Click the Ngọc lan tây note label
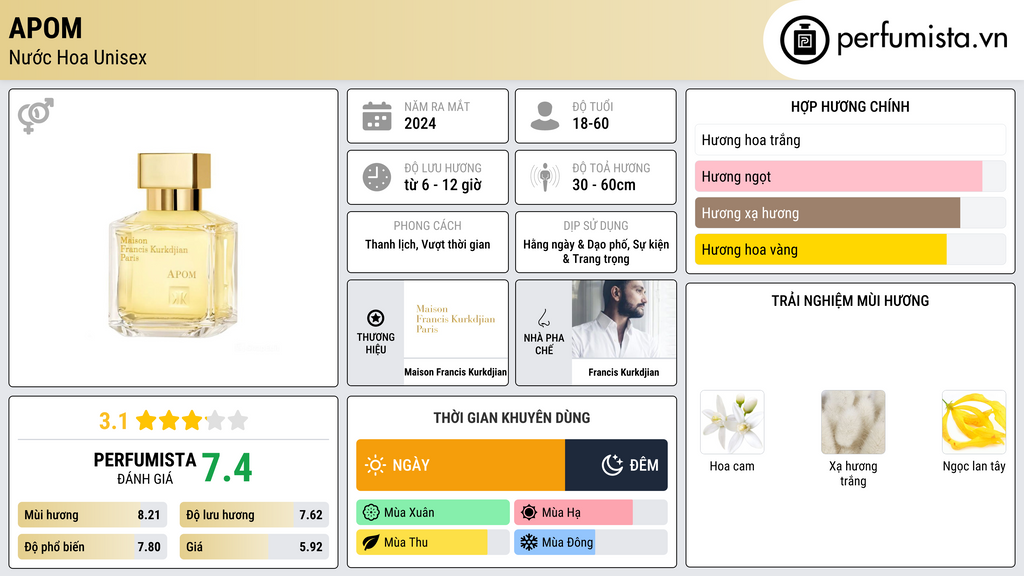The image size is (1024, 576). (974, 466)
